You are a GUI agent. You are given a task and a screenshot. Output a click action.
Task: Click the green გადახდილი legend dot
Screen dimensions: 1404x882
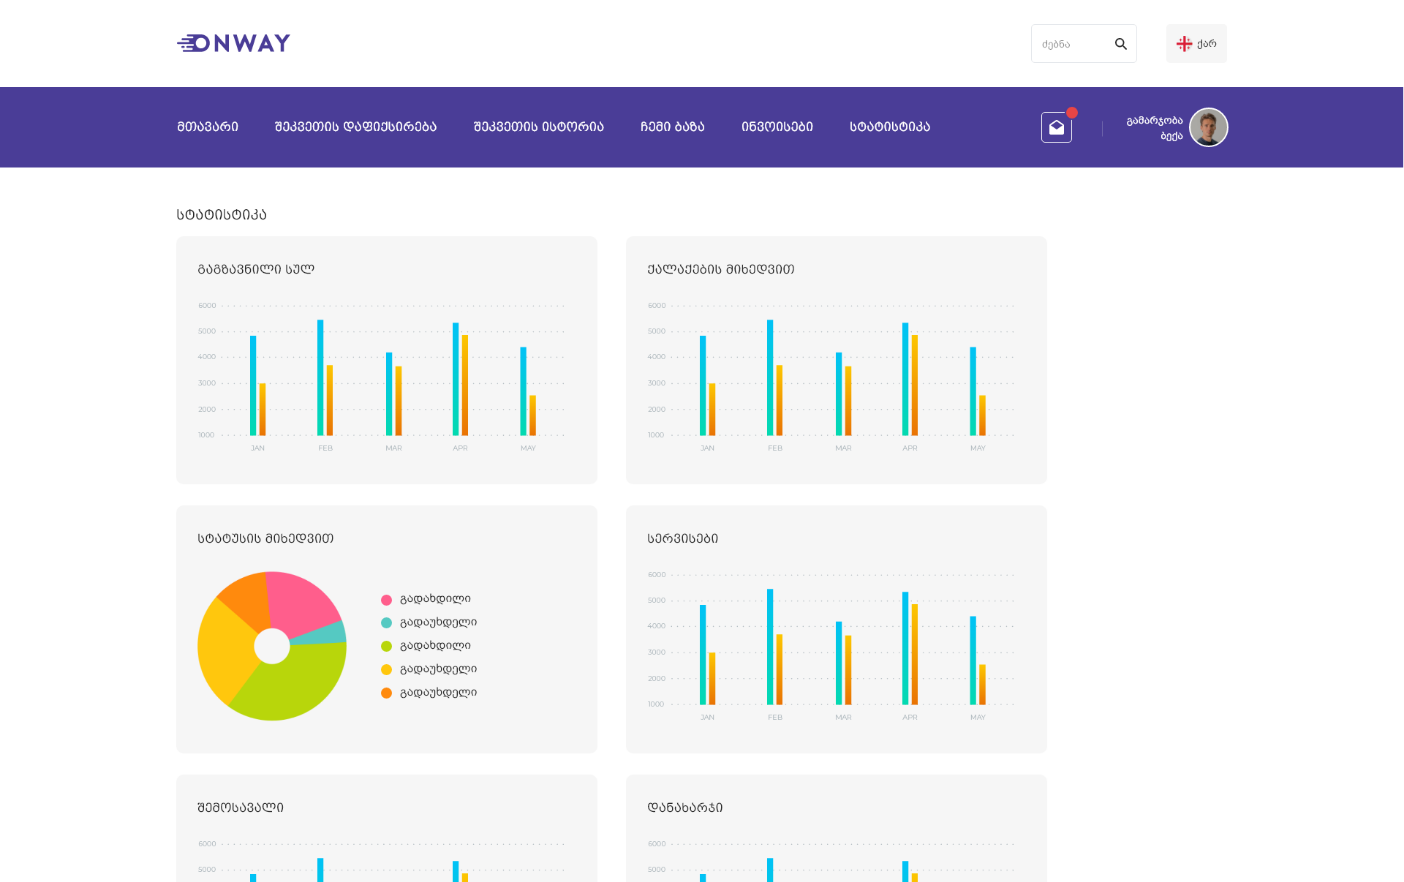(386, 646)
